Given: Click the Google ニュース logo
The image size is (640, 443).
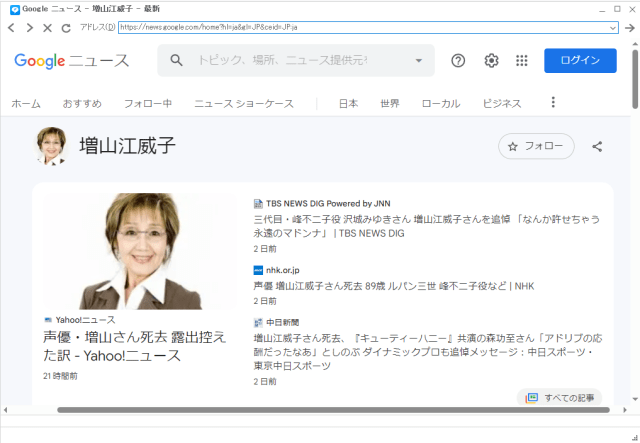Looking at the screenshot, I should click(72, 61).
